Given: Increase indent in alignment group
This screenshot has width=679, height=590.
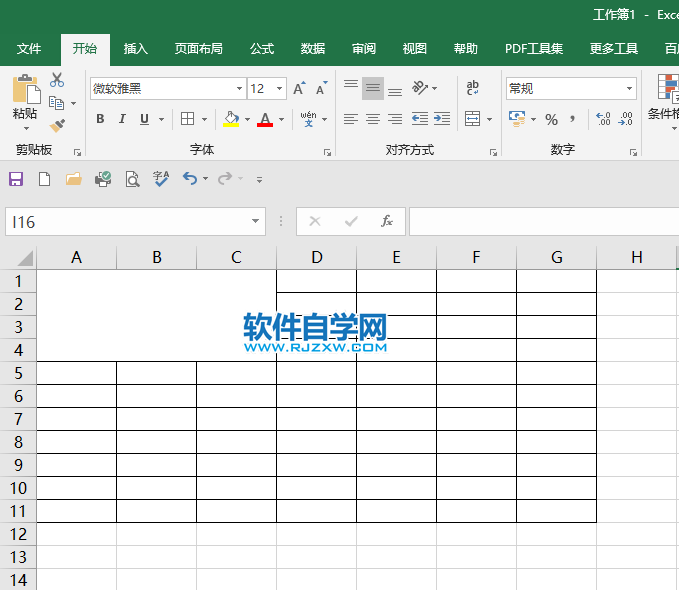Looking at the screenshot, I should pos(442,119).
